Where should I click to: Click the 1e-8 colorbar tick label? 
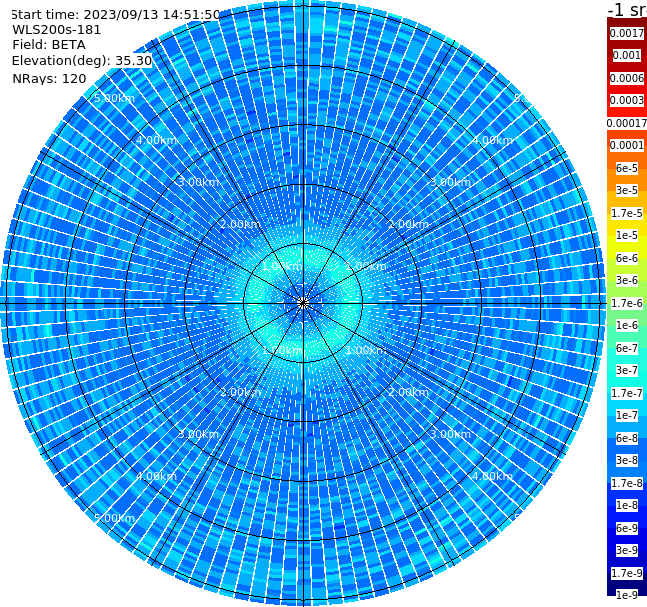click(x=627, y=505)
